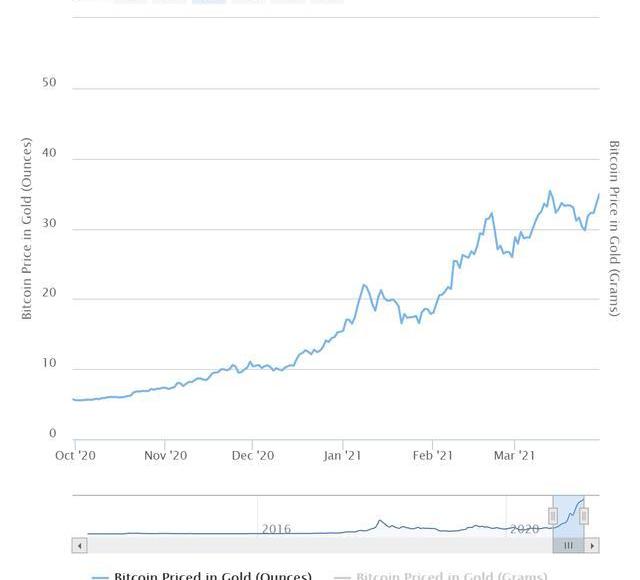
Task: Click the blue line symbol of Ounces legend
Action: 100,577
